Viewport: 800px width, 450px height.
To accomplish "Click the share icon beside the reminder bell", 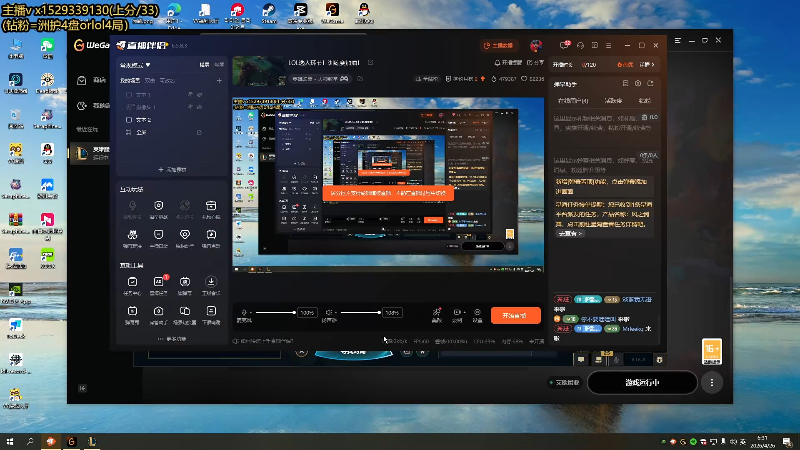I will 529,63.
